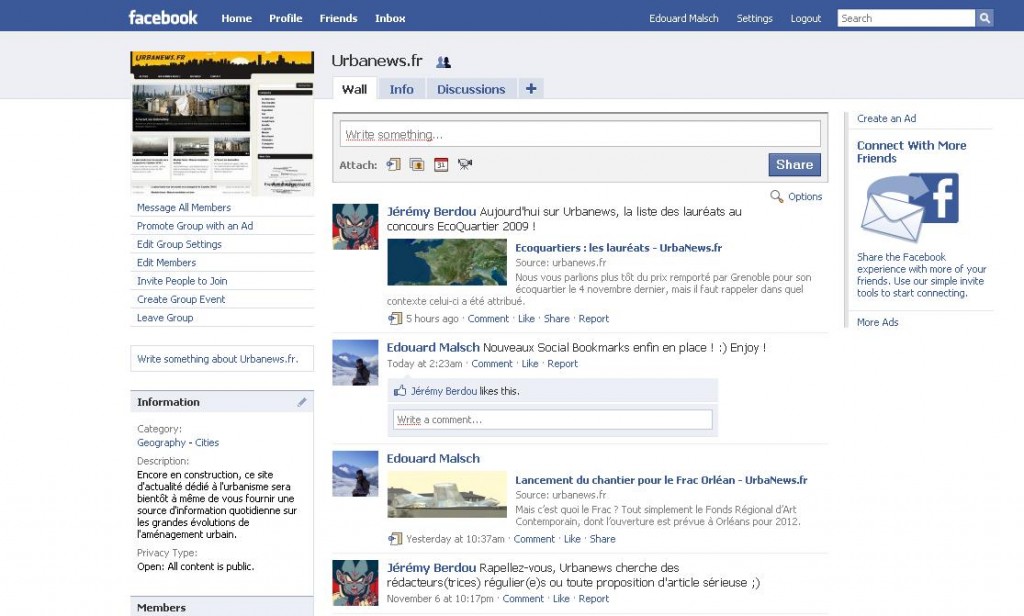Open Inbox in the top navigation
This screenshot has height=616, width=1024.
[390, 18]
